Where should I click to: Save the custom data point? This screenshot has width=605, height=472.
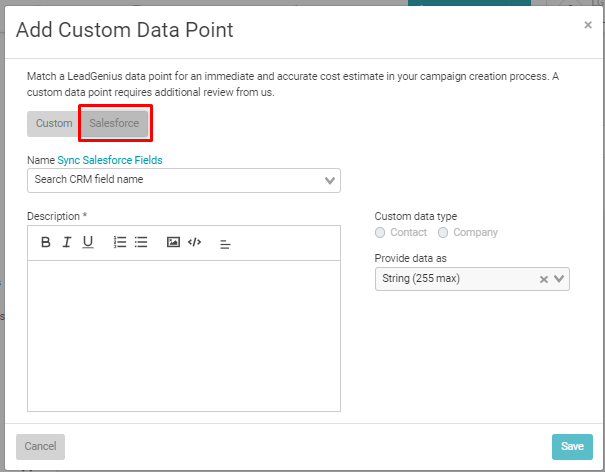[572, 447]
